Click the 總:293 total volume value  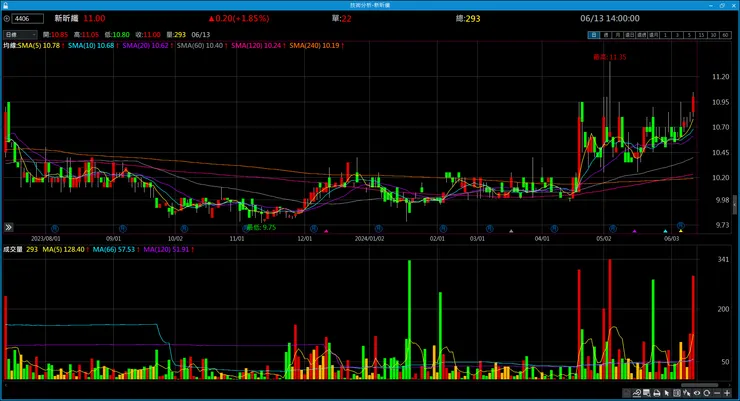[468, 18]
